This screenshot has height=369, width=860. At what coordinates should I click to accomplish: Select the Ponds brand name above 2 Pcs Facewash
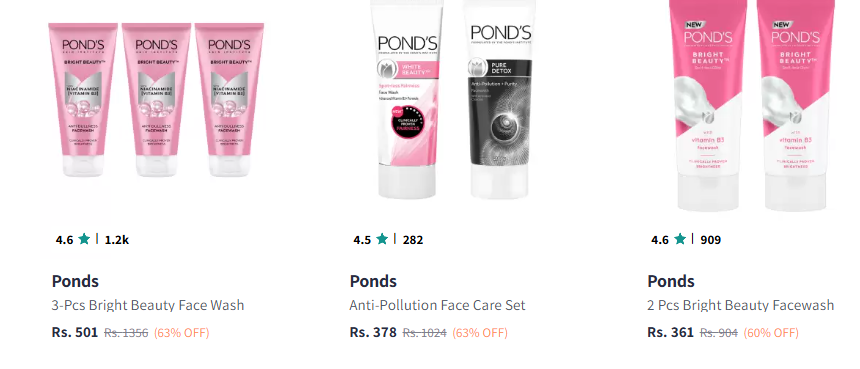[671, 281]
